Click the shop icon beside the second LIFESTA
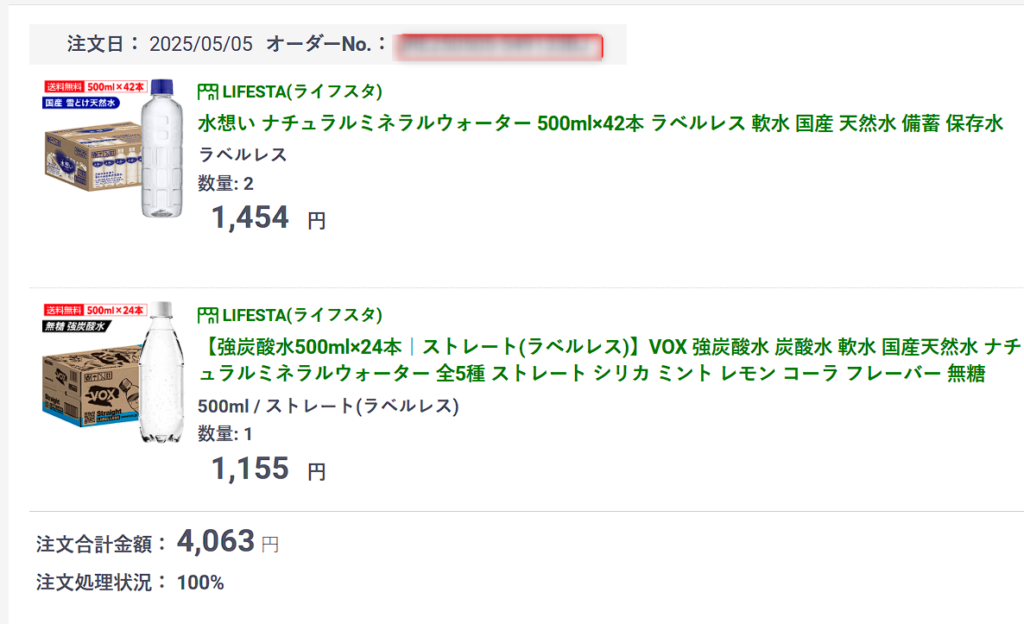The image size is (1024, 624). click(x=208, y=316)
